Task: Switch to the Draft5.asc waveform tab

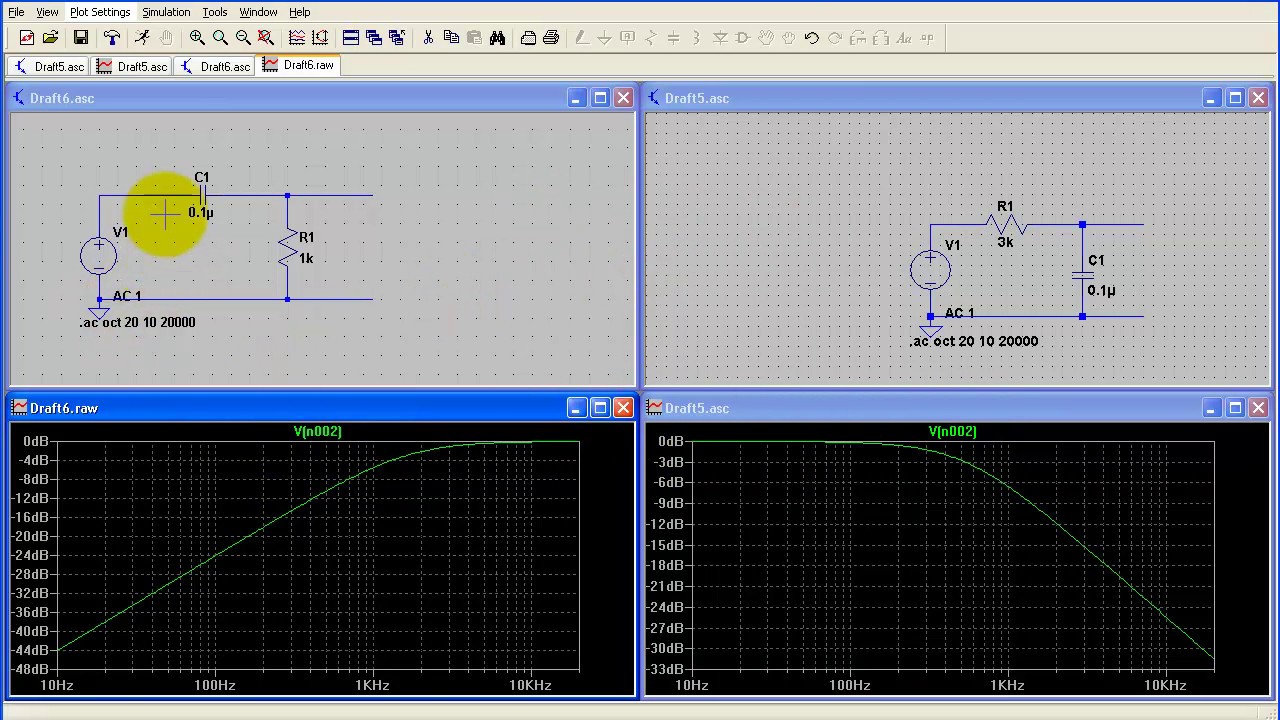Action: tap(132, 66)
